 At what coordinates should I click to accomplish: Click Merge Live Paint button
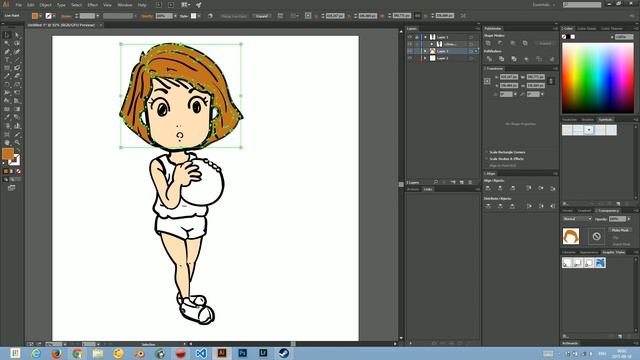[x=234, y=16]
